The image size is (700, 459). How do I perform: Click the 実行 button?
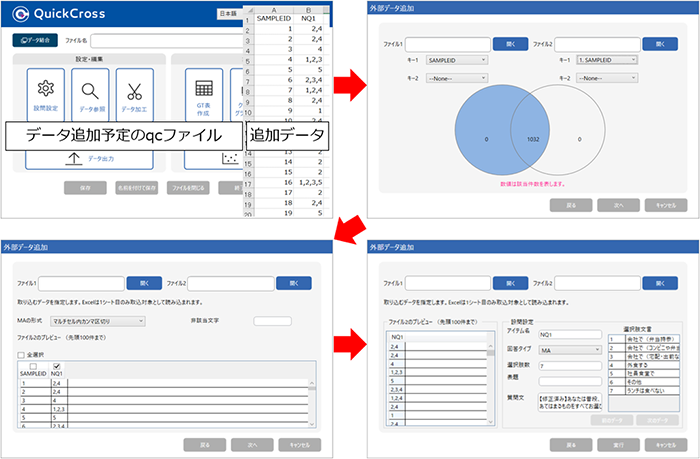click(618, 445)
